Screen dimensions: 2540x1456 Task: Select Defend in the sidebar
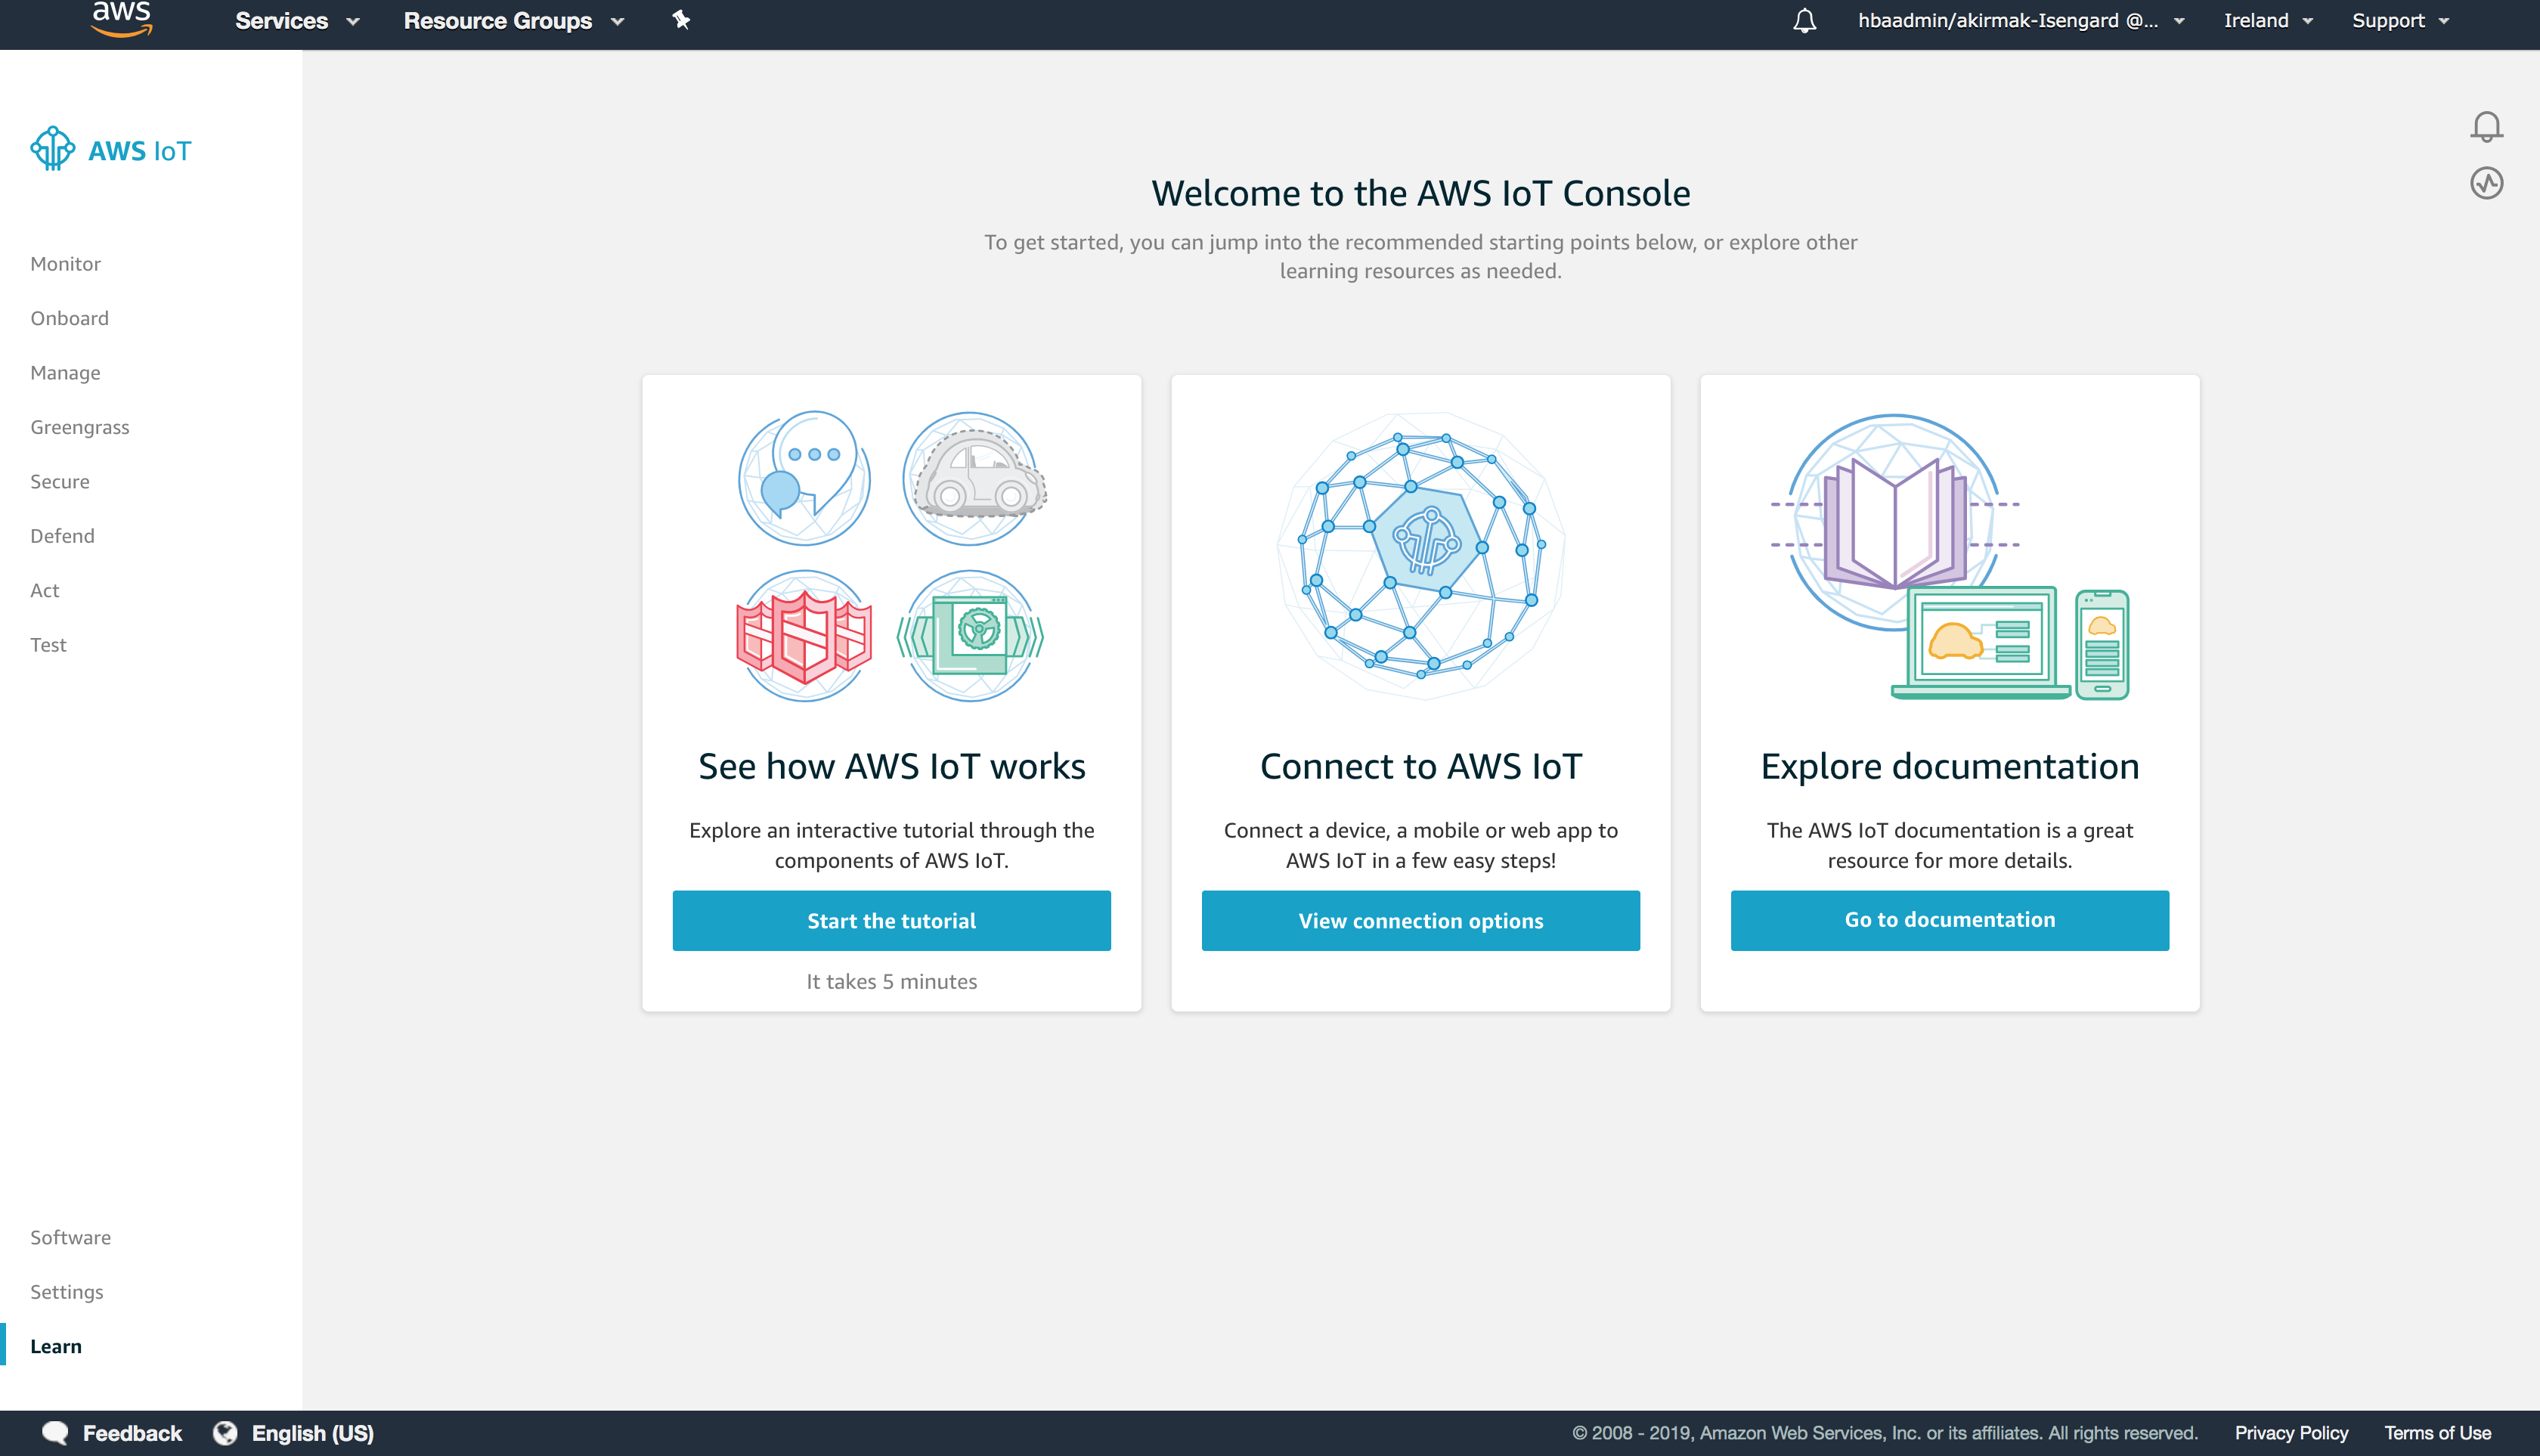tap(62, 535)
